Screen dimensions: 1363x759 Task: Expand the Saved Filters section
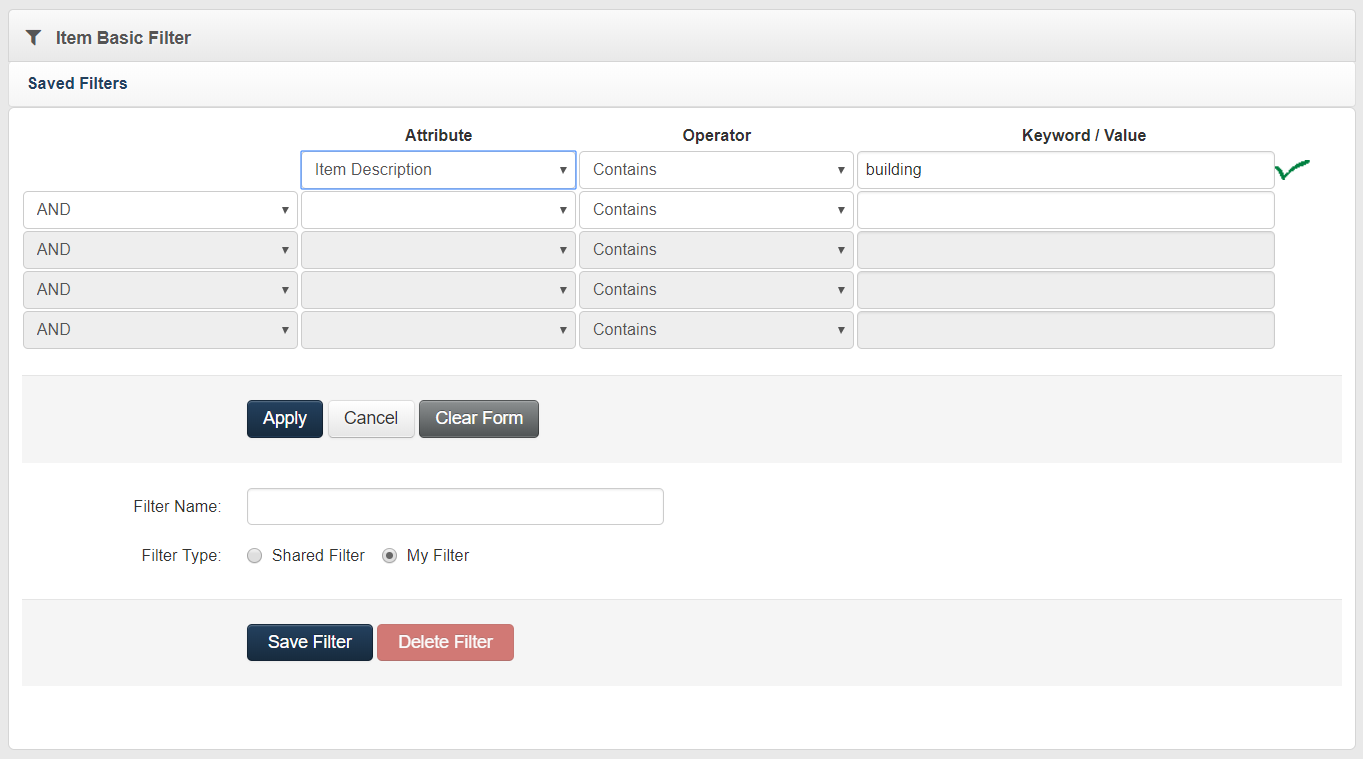click(x=77, y=83)
